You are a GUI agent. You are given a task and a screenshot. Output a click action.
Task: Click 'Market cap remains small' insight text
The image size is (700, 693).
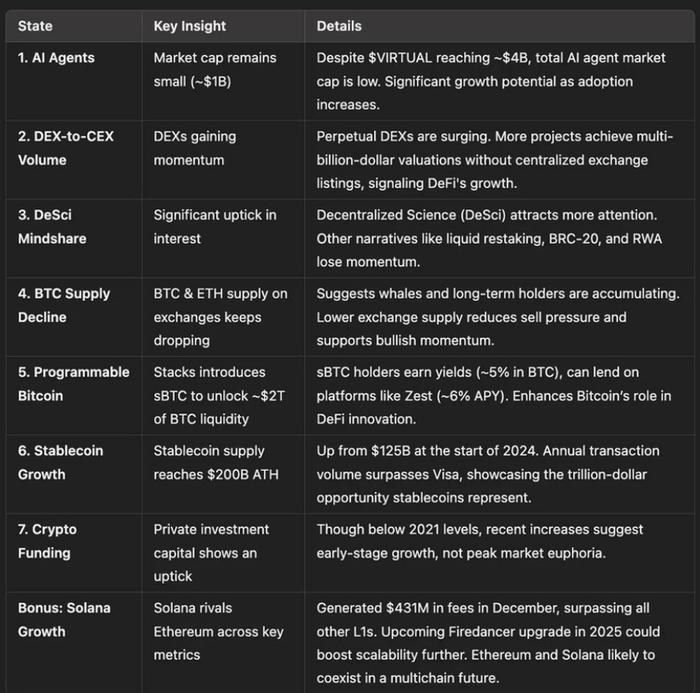click(215, 70)
